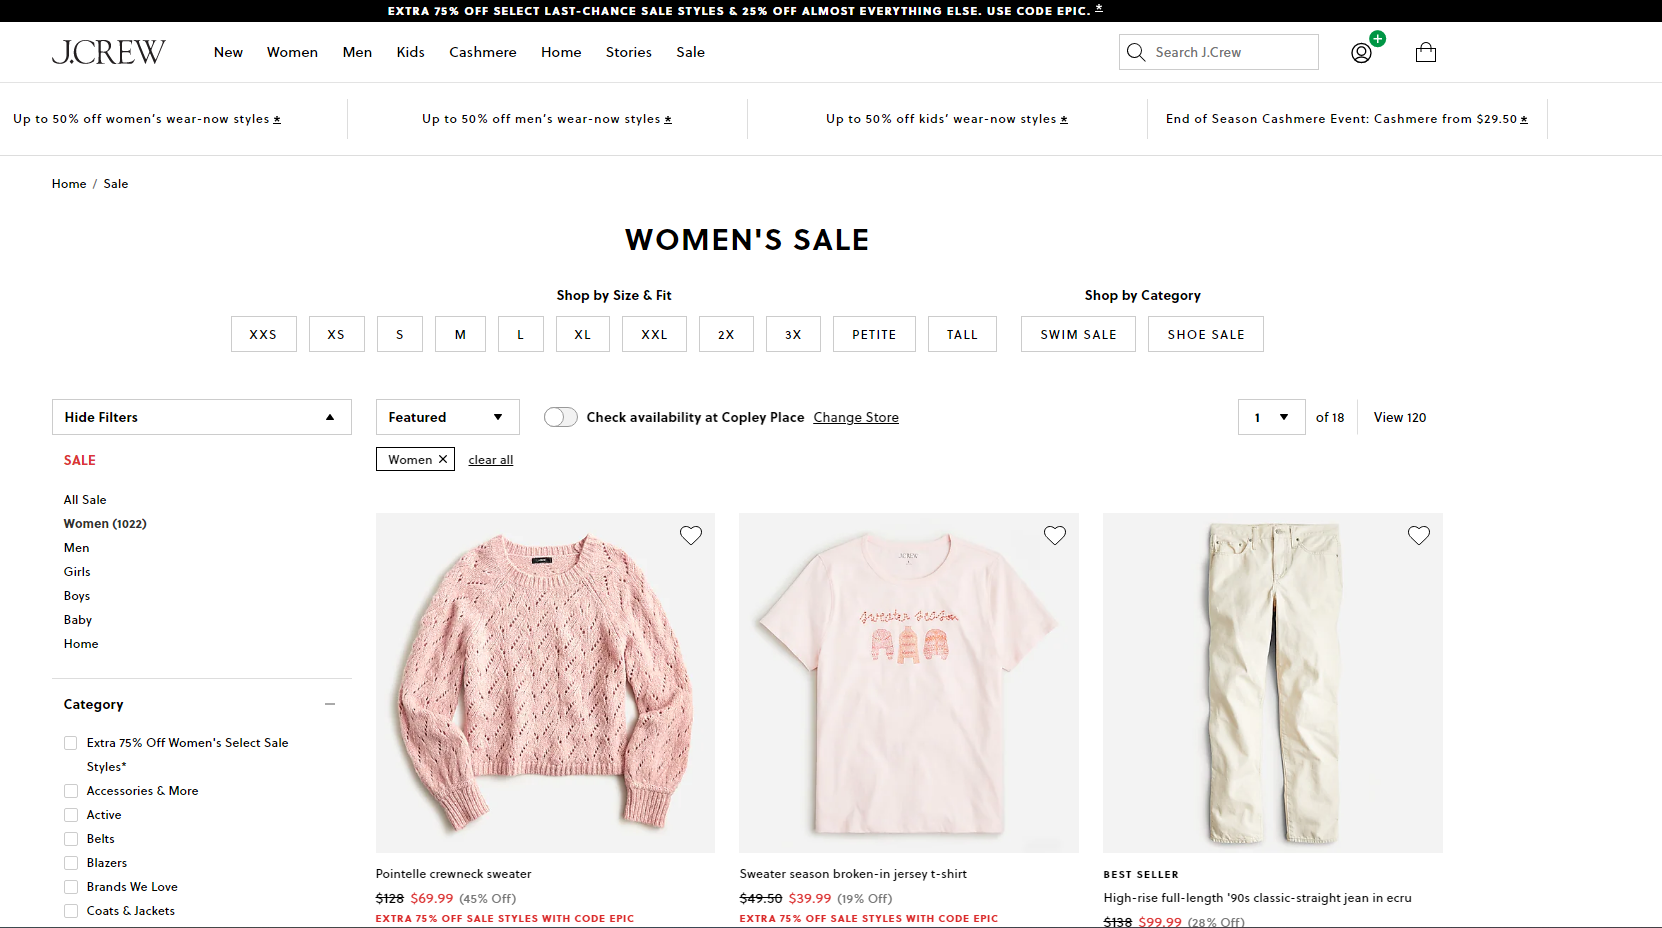This screenshot has width=1662, height=928.
Task: Check the Blazers category checkbox
Action: (x=71, y=863)
